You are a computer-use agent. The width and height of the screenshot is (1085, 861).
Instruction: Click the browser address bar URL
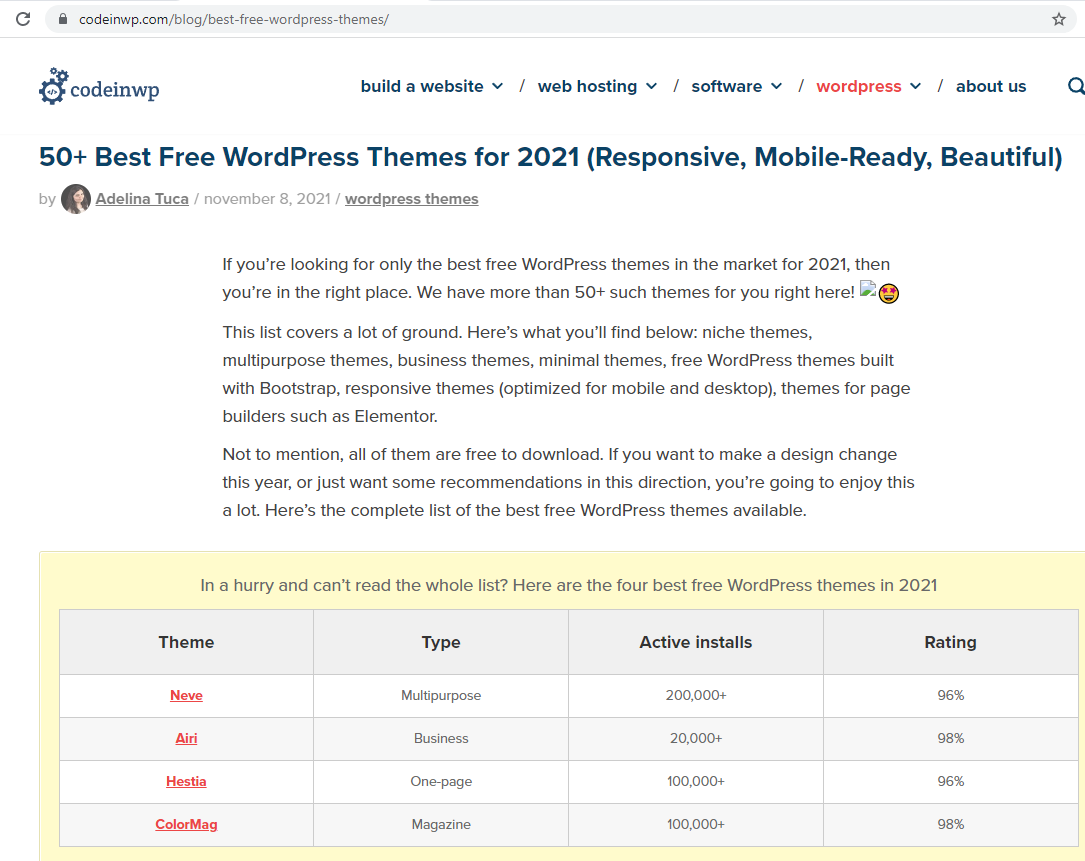click(x=234, y=19)
